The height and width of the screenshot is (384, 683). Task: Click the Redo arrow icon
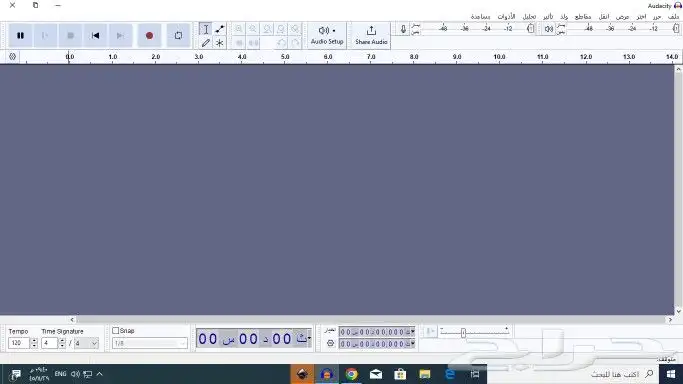[295, 43]
